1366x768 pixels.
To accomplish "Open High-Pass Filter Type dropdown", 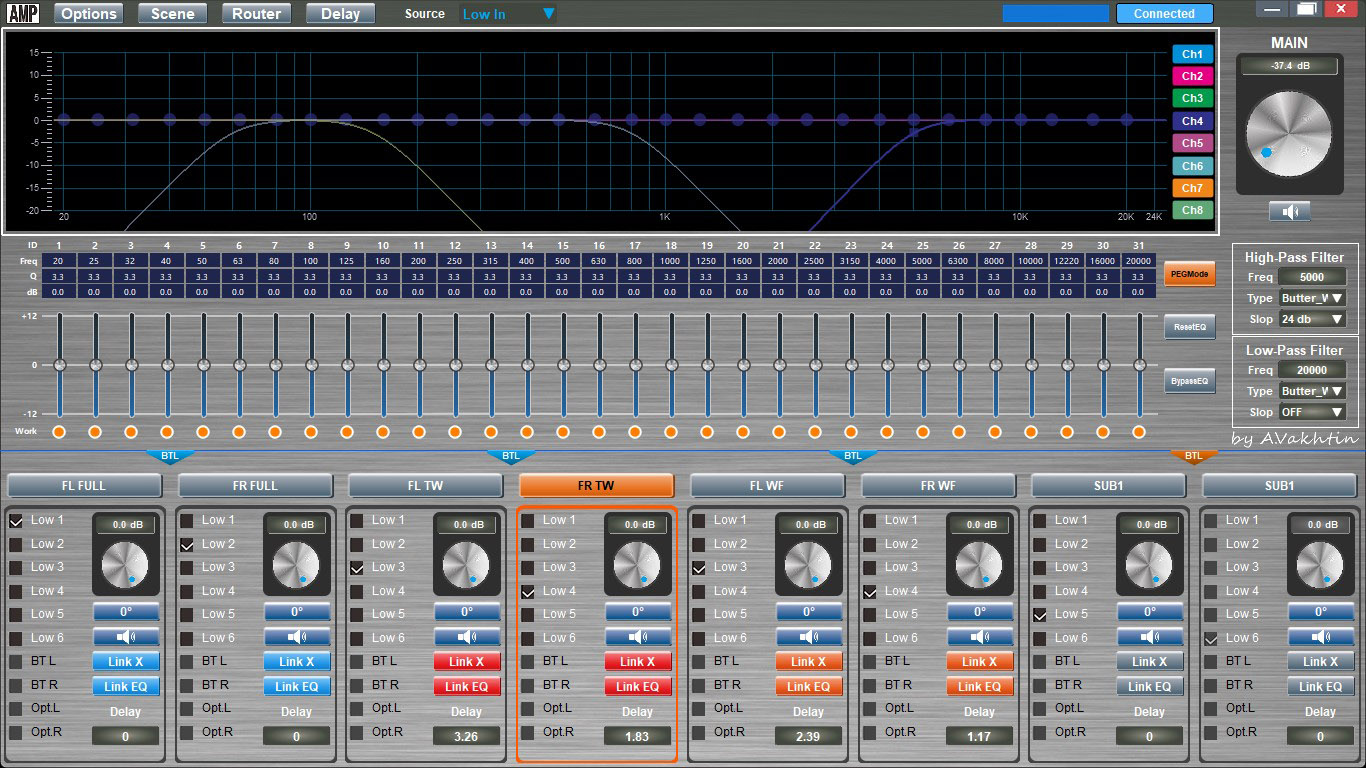I will [x=1311, y=298].
